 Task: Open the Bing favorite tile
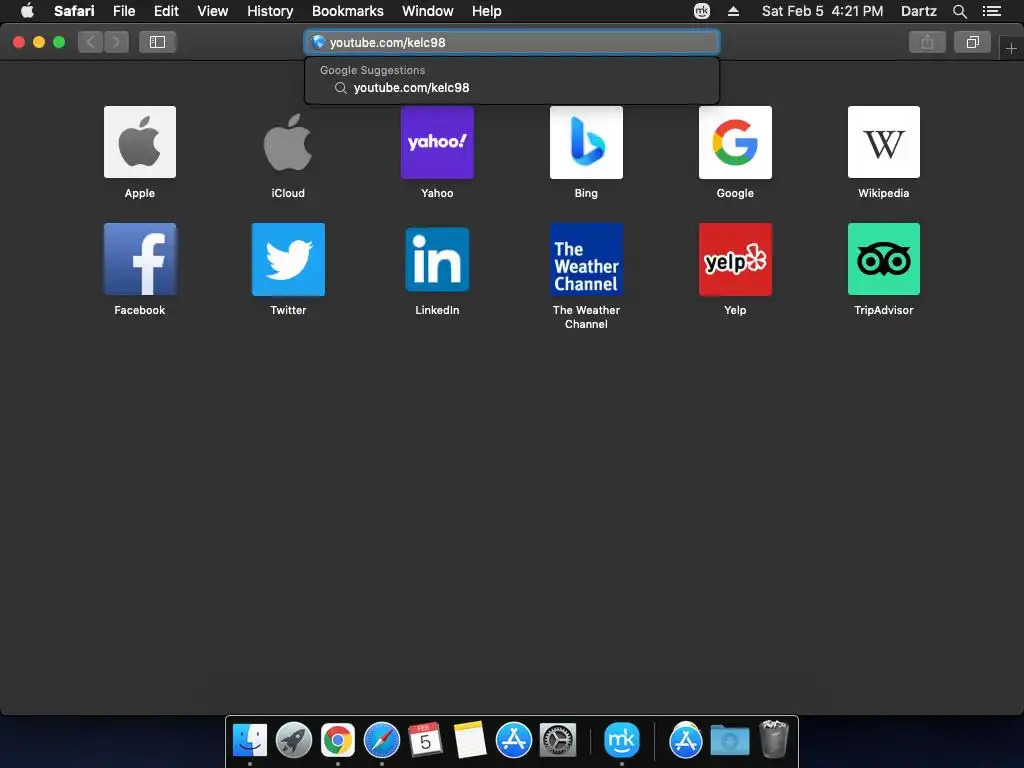click(x=586, y=142)
